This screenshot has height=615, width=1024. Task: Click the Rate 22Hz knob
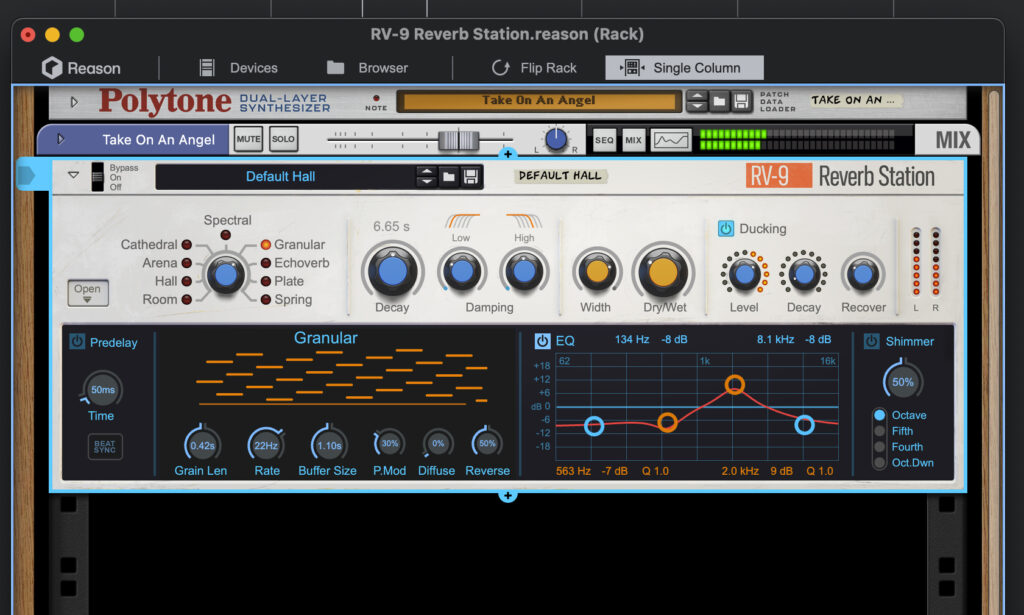266,445
